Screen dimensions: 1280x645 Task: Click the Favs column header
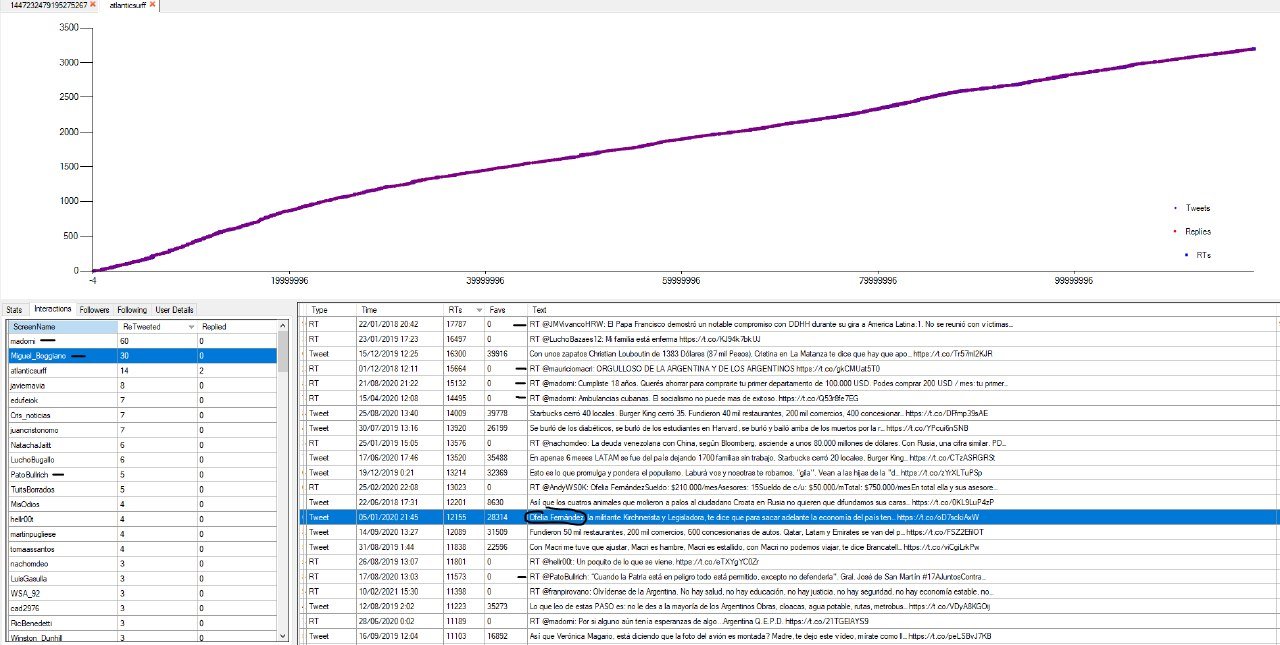coord(507,310)
